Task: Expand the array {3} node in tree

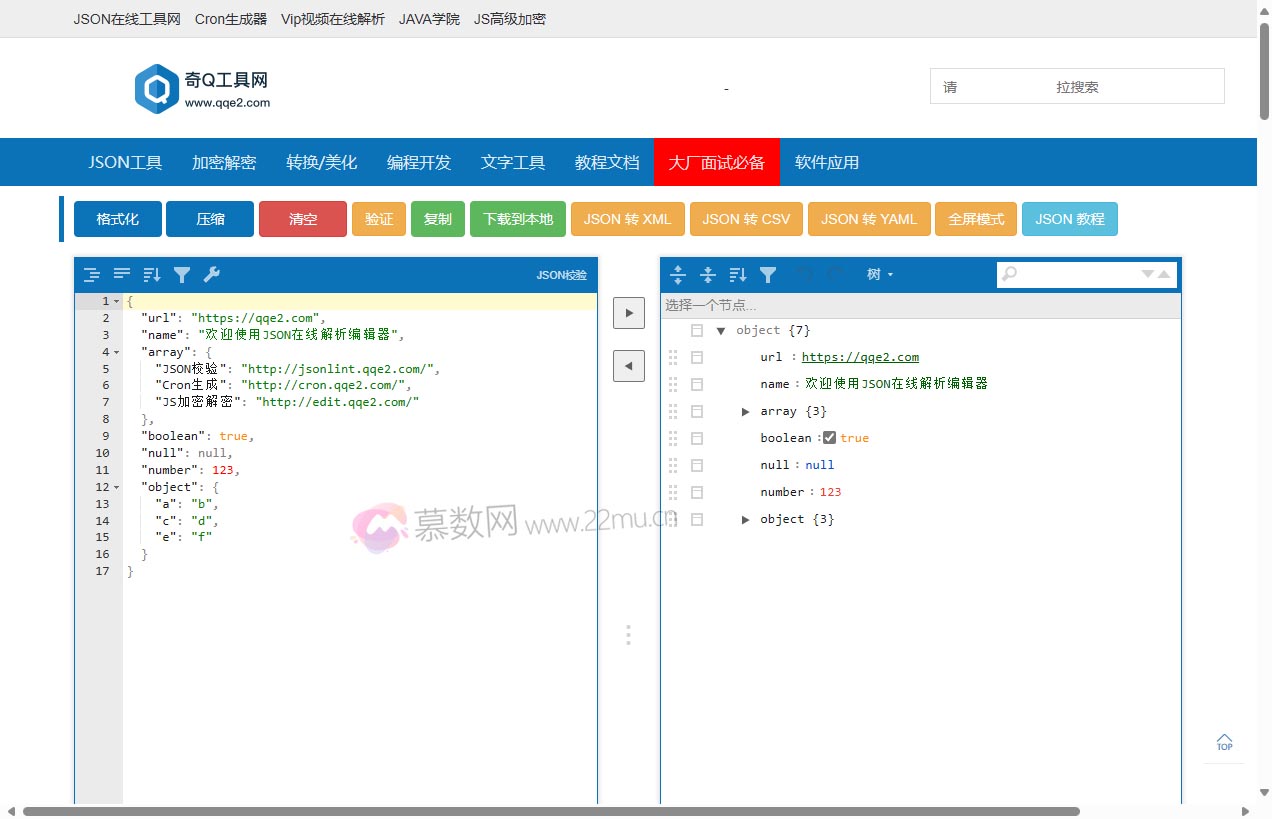Action: (745, 411)
